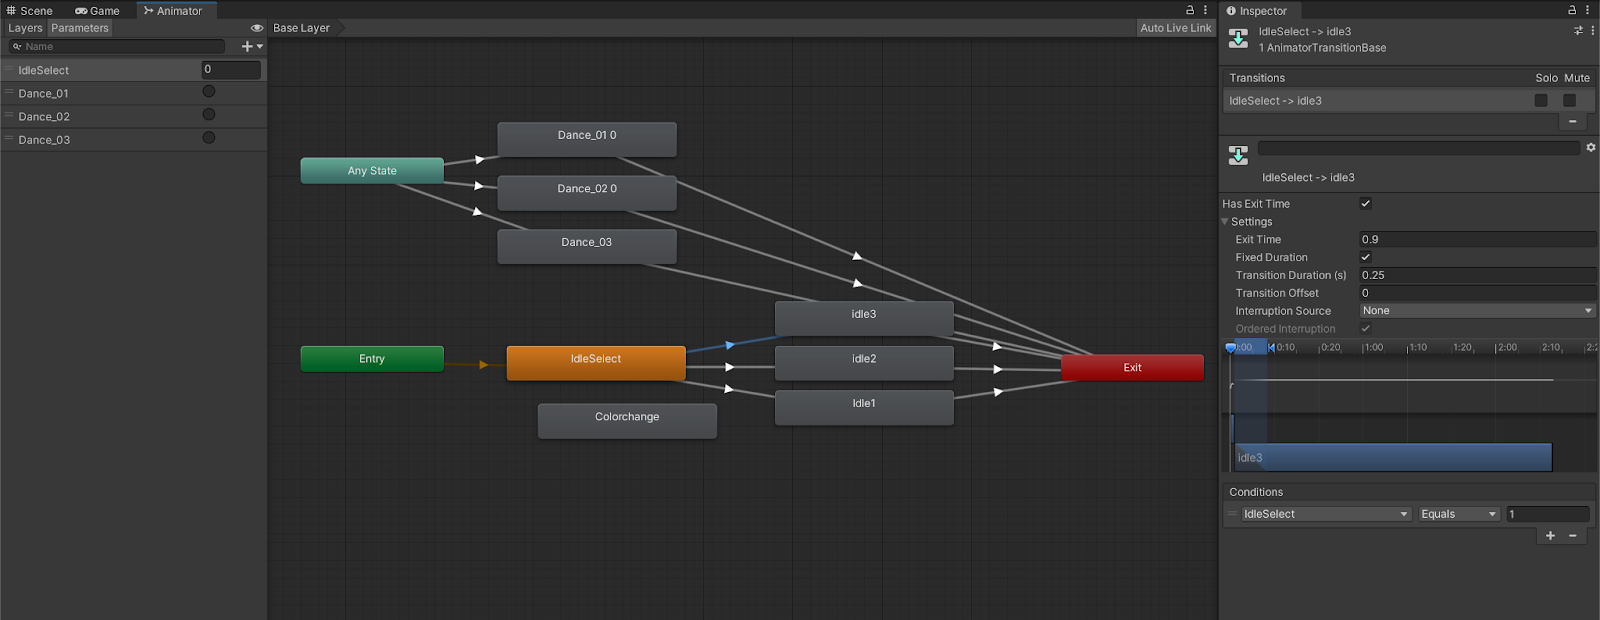Uncheck the Has Exit Time checkbox
The image size is (1600, 620).
[1365, 204]
